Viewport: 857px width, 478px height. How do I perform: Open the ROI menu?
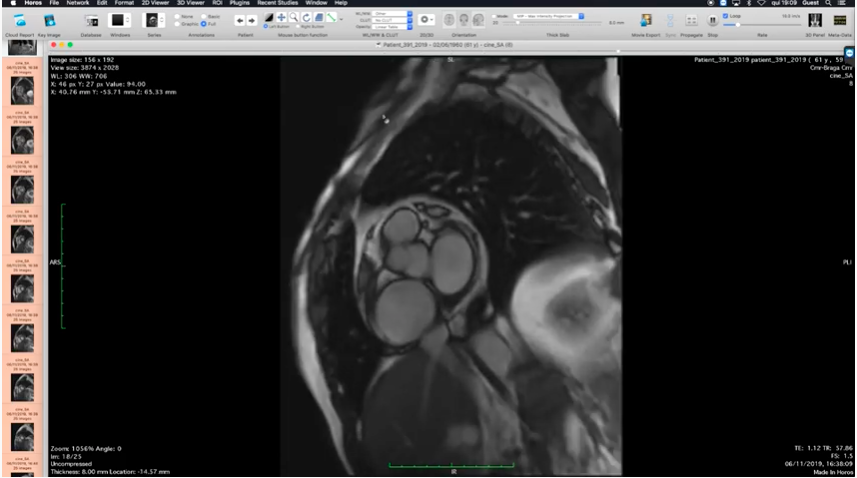217,3
